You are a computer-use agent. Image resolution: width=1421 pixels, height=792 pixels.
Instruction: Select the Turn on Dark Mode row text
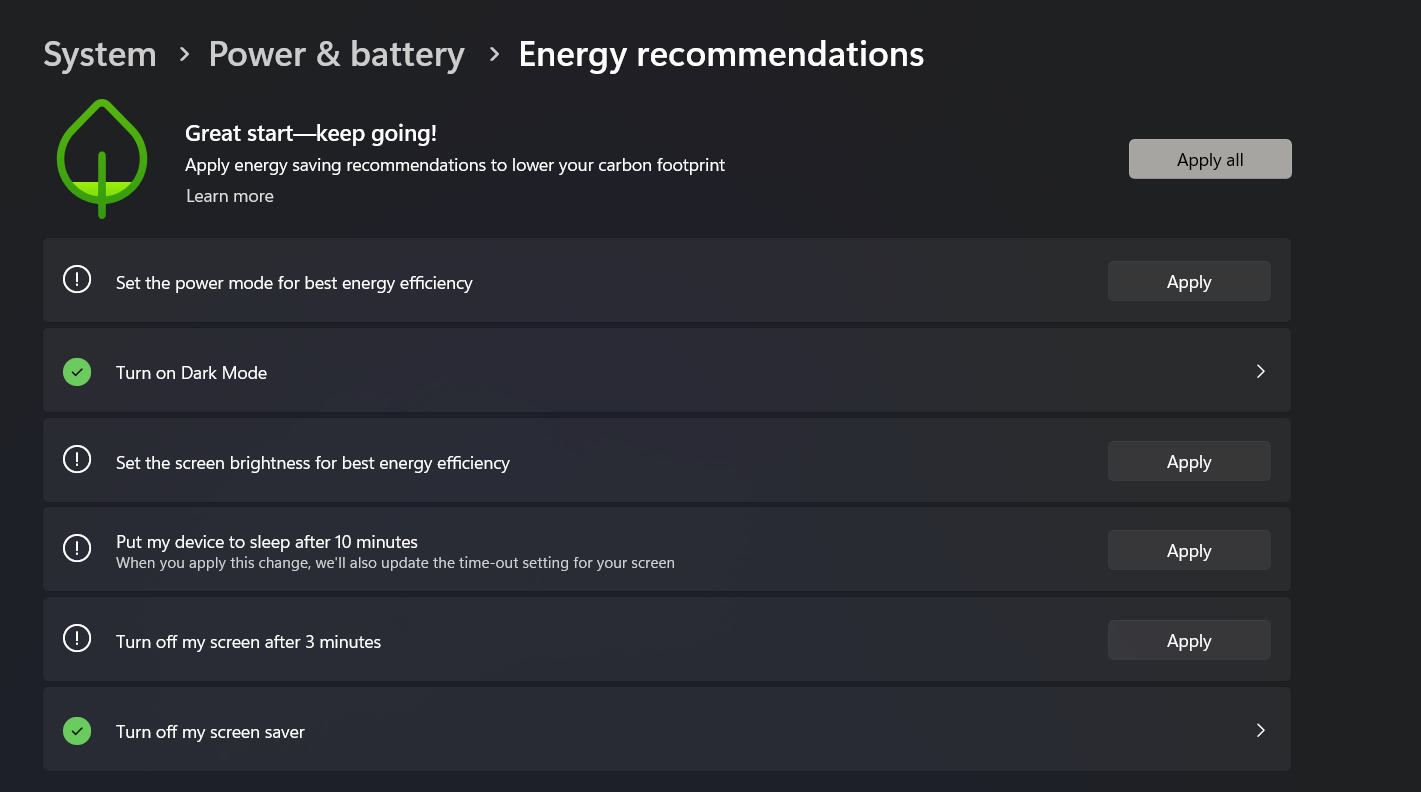[191, 373]
